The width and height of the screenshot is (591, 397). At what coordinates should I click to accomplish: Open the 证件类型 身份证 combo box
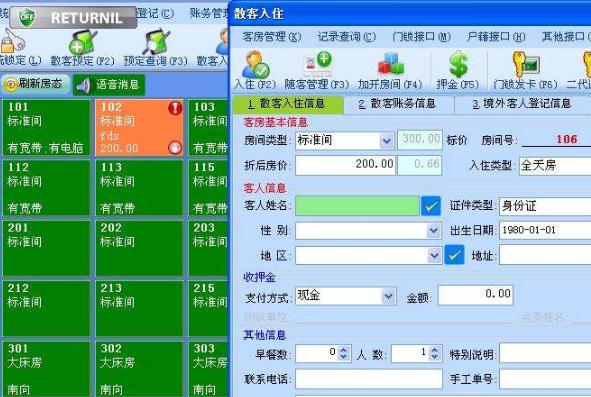(x=545, y=206)
